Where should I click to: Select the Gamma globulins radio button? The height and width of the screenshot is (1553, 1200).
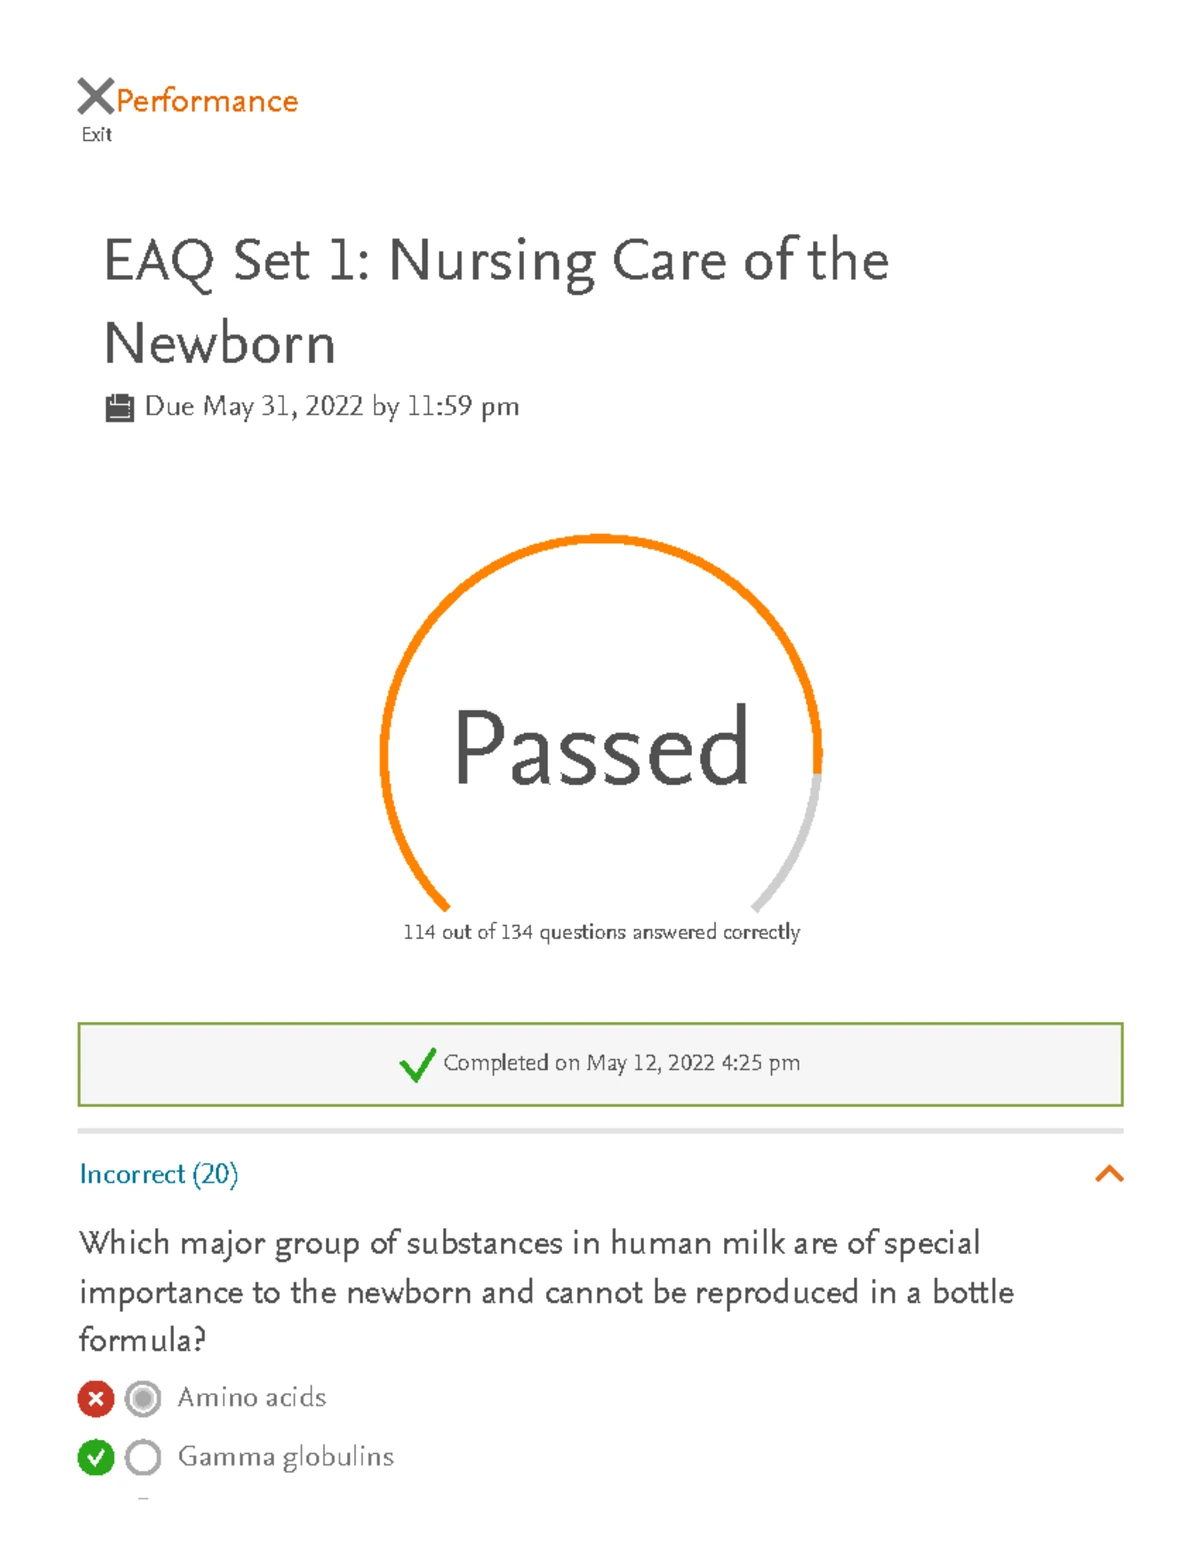[x=143, y=1457]
